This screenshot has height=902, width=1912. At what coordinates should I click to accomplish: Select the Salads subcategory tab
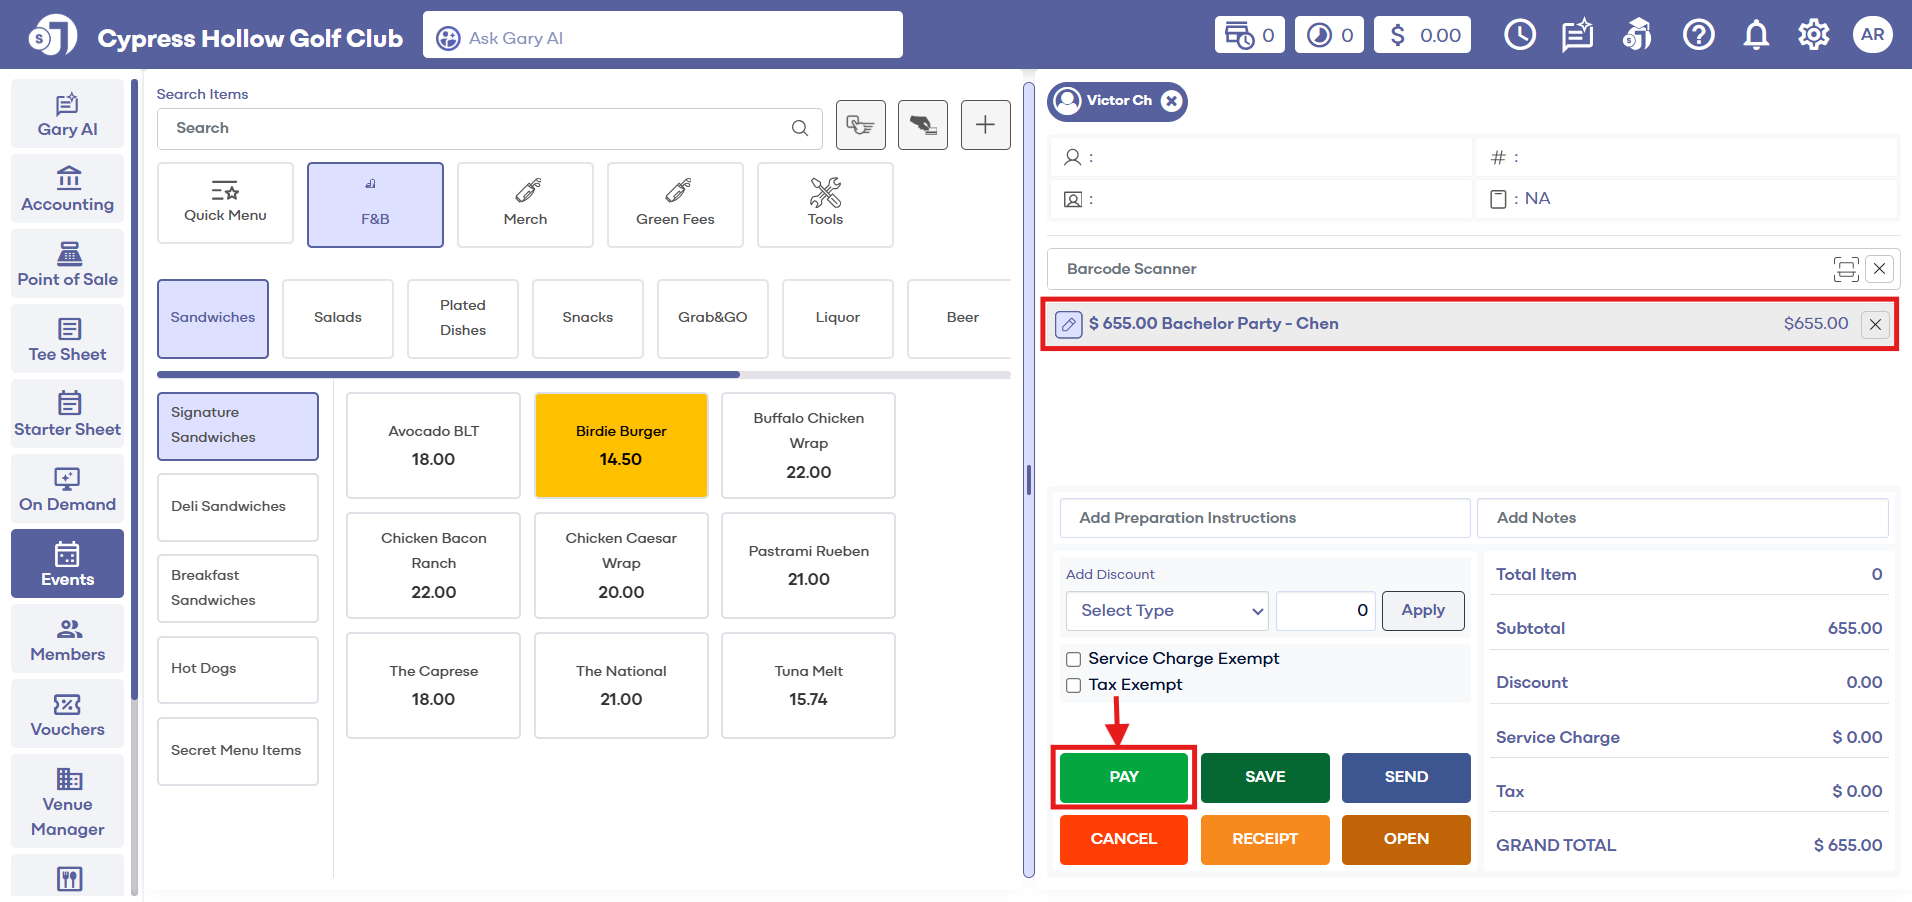(338, 318)
